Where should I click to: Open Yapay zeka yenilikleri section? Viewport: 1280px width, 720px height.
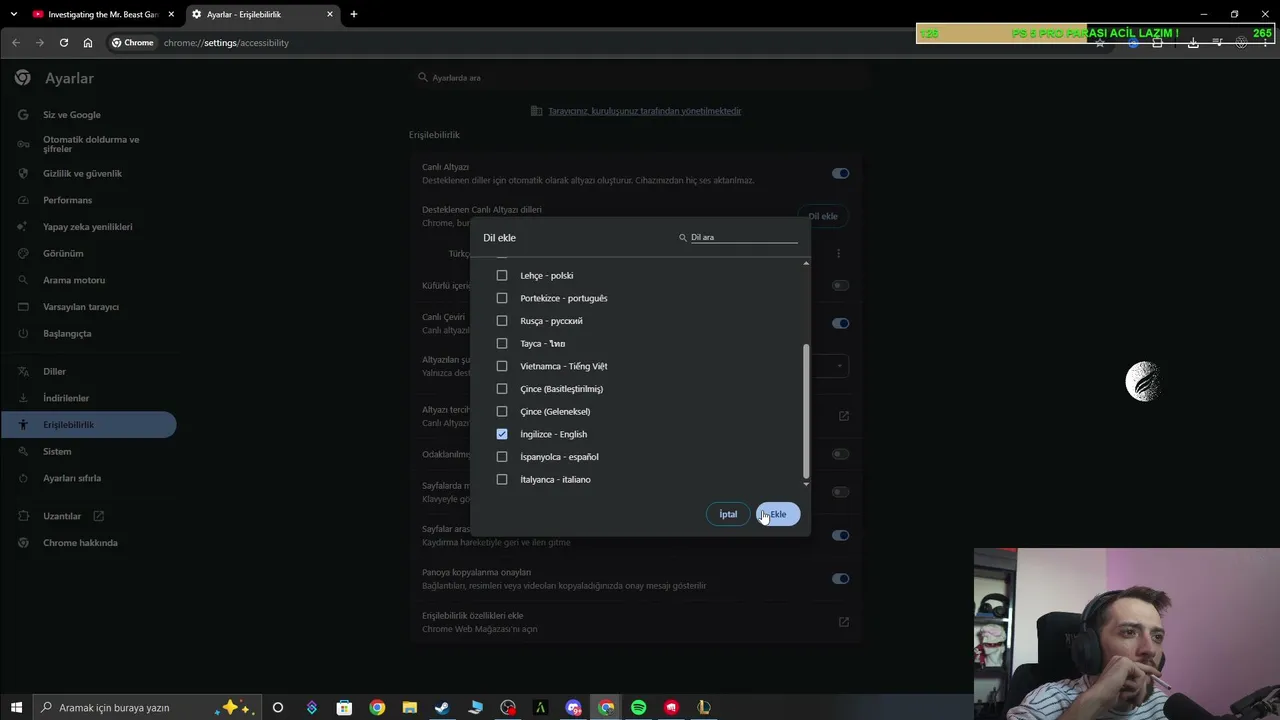coord(87,227)
